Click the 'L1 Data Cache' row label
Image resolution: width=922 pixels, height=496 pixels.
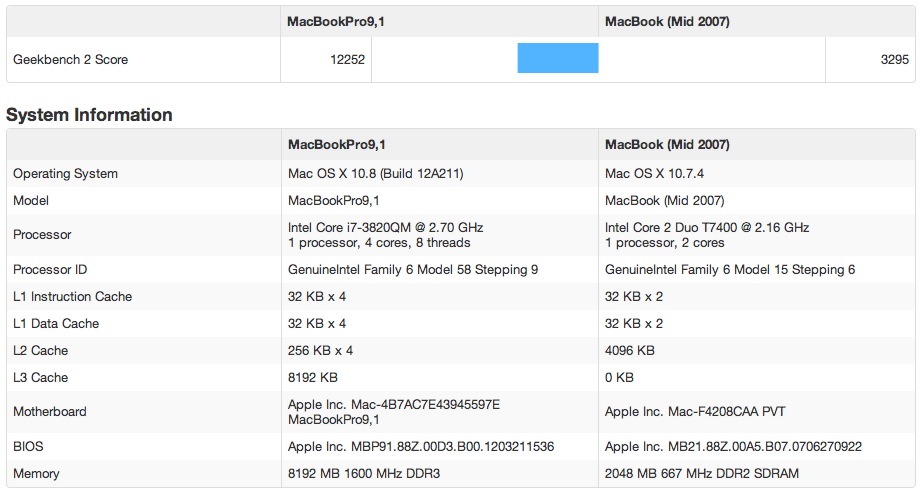[x=56, y=324]
